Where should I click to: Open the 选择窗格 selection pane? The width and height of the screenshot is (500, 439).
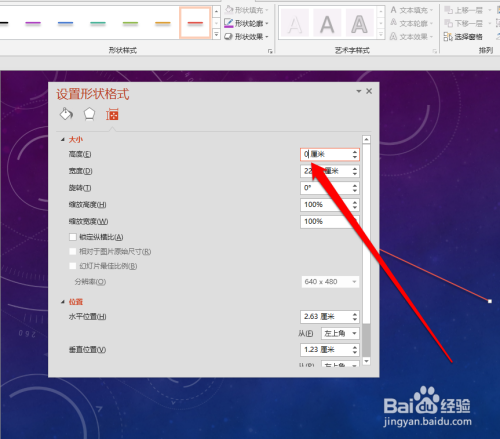463,36
